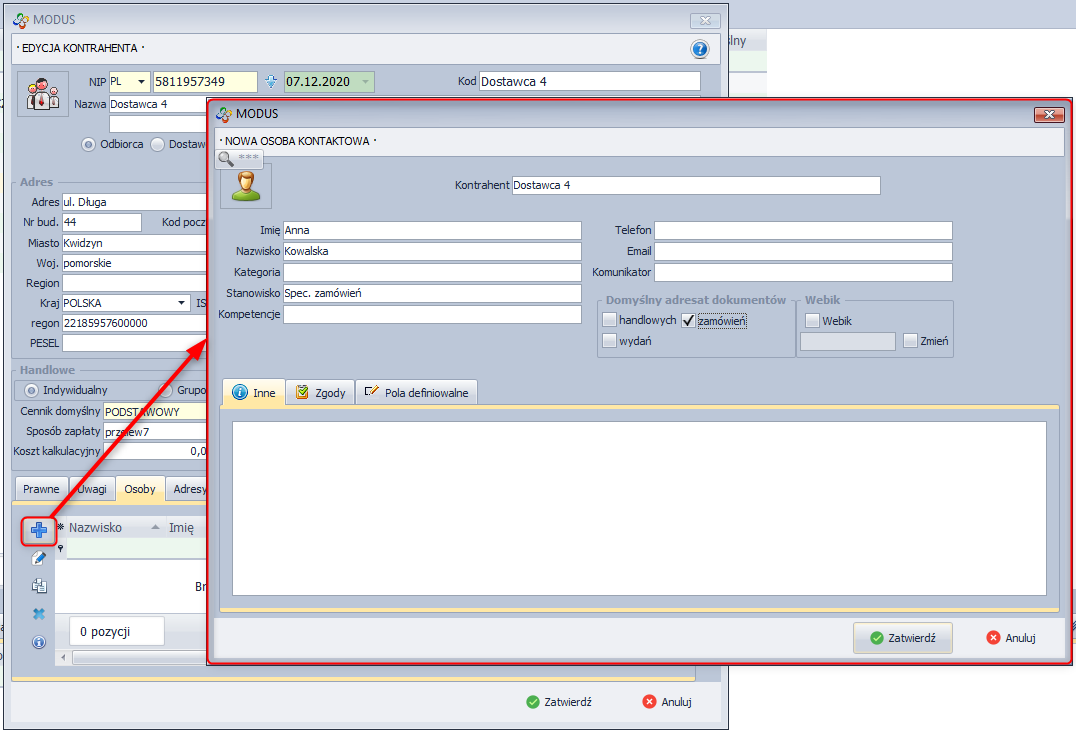
Task: Click the pencil edit person icon
Action: coord(39,558)
